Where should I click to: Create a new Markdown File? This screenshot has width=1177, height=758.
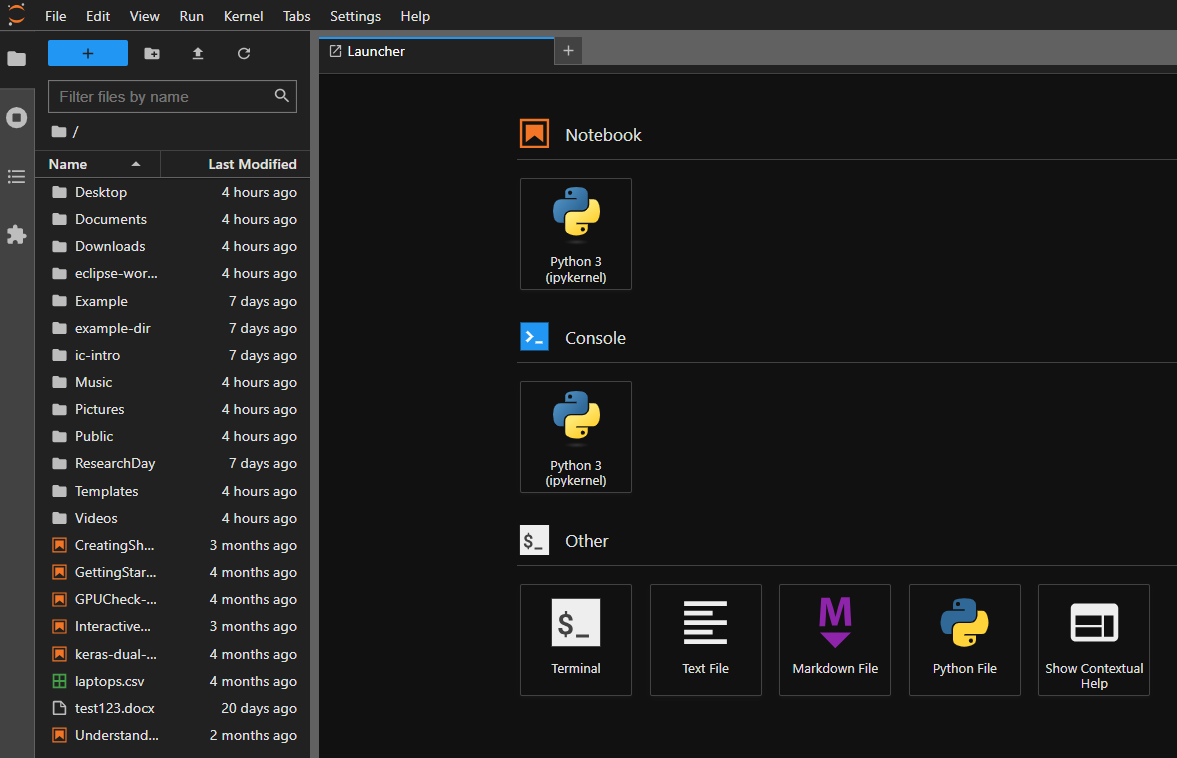click(835, 639)
